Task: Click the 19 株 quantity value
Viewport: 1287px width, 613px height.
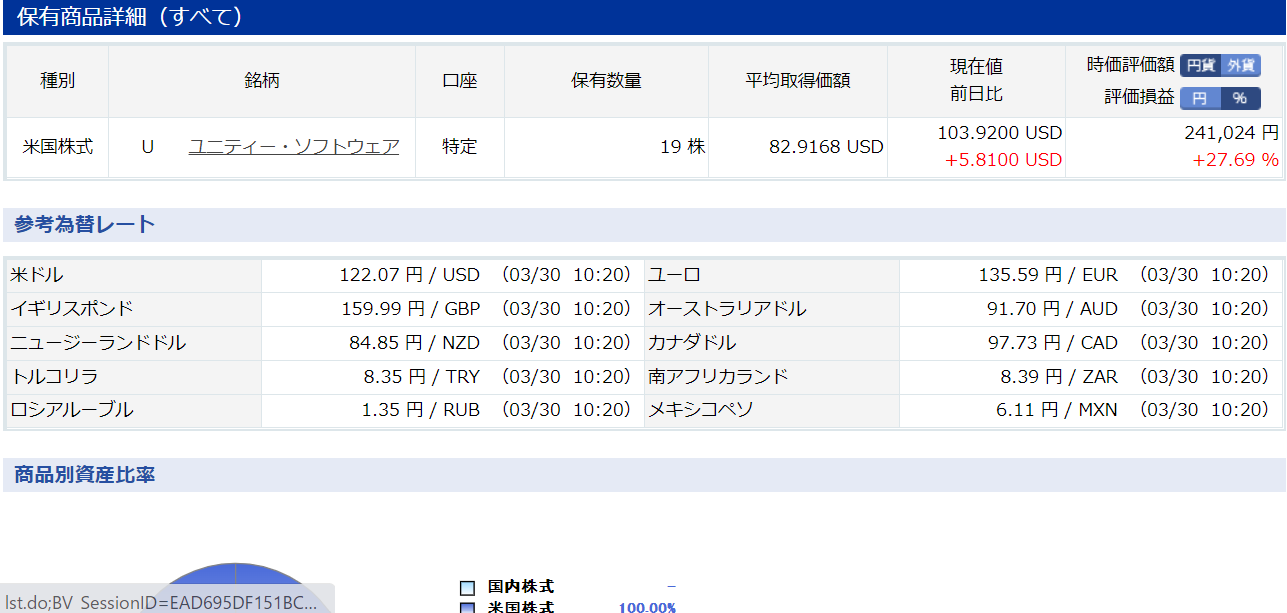Action: click(x=683, y=147)
